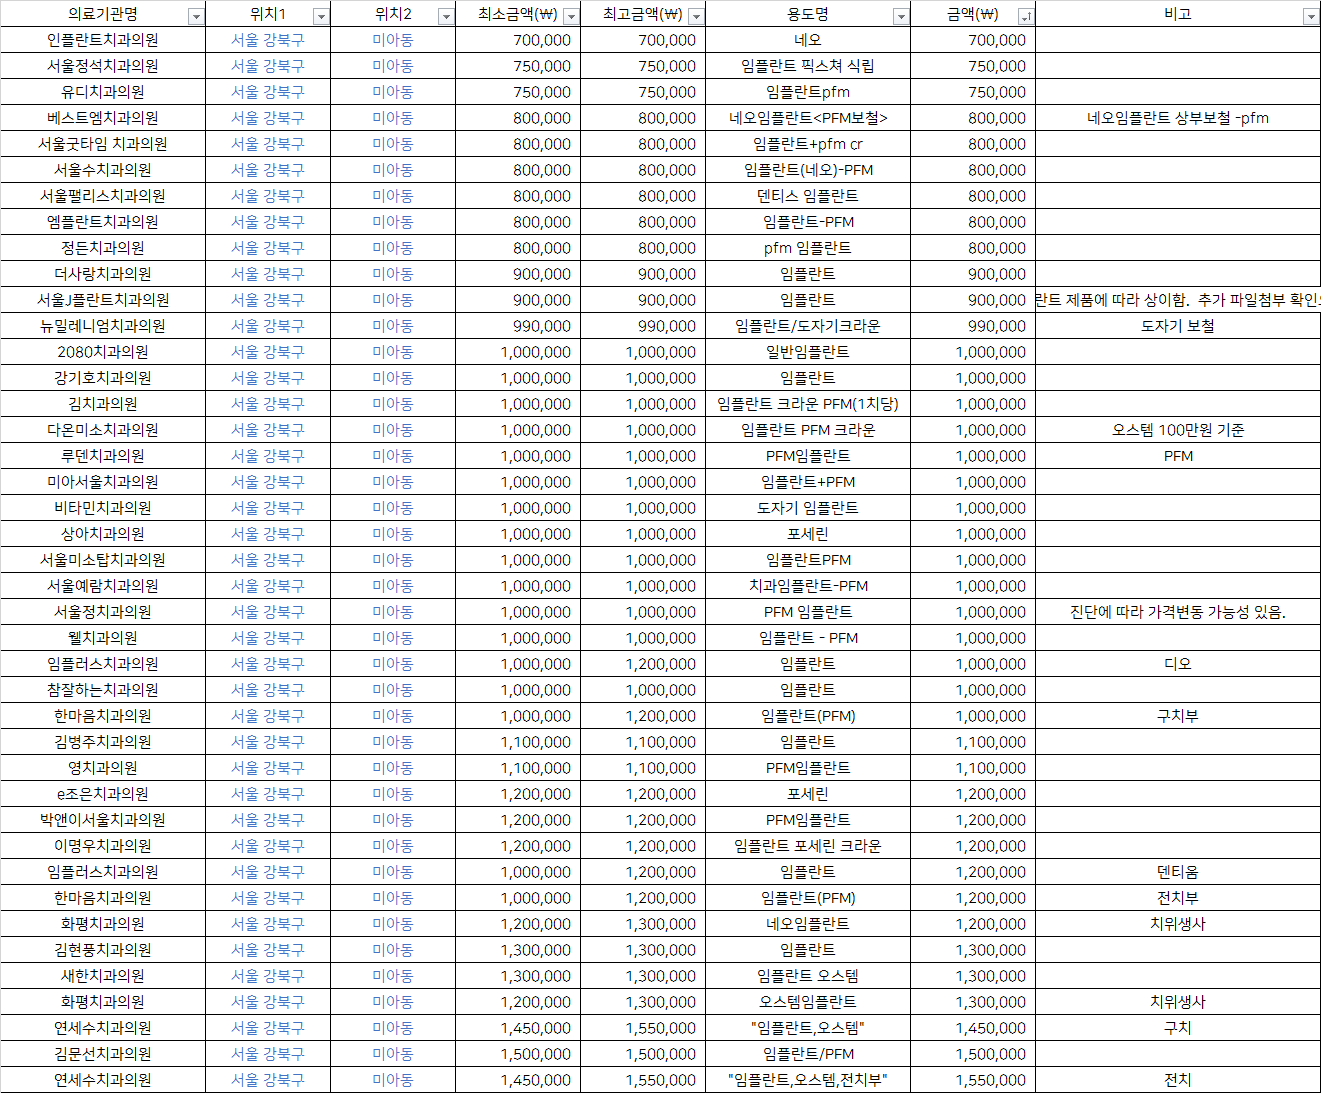This screenshot has width=1321, height=1093.
Task: Select the 인플란트치과의원 cell
Action: [103, 40]
